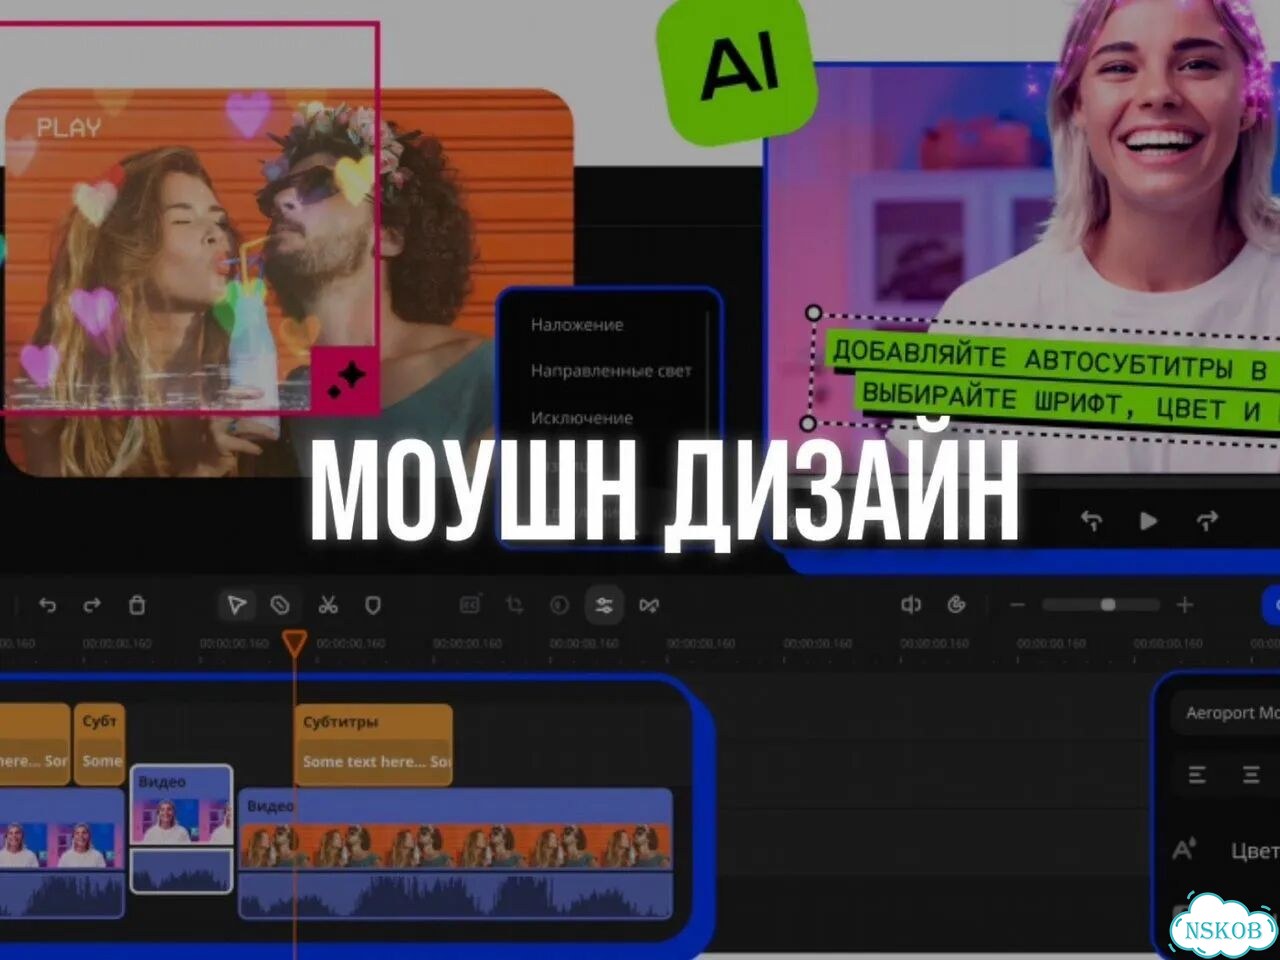Image resolution: width=1280 pixels, height=960 pixels.
Task: Redo the action with the forward arrow
Action: pyautogui.click(x=92, y=605)
